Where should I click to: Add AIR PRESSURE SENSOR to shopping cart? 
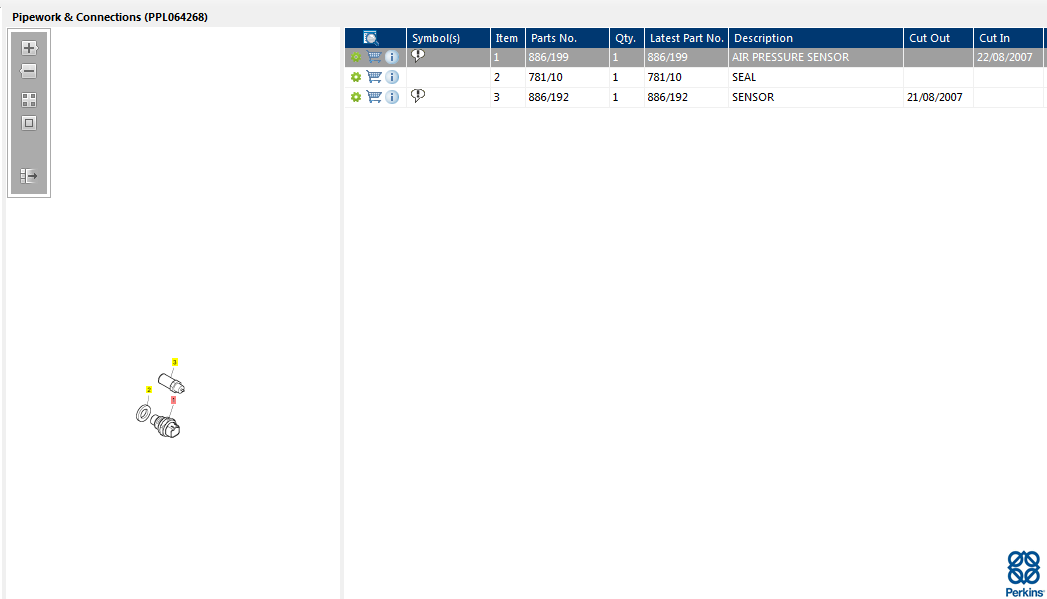[x=374, y=57]
